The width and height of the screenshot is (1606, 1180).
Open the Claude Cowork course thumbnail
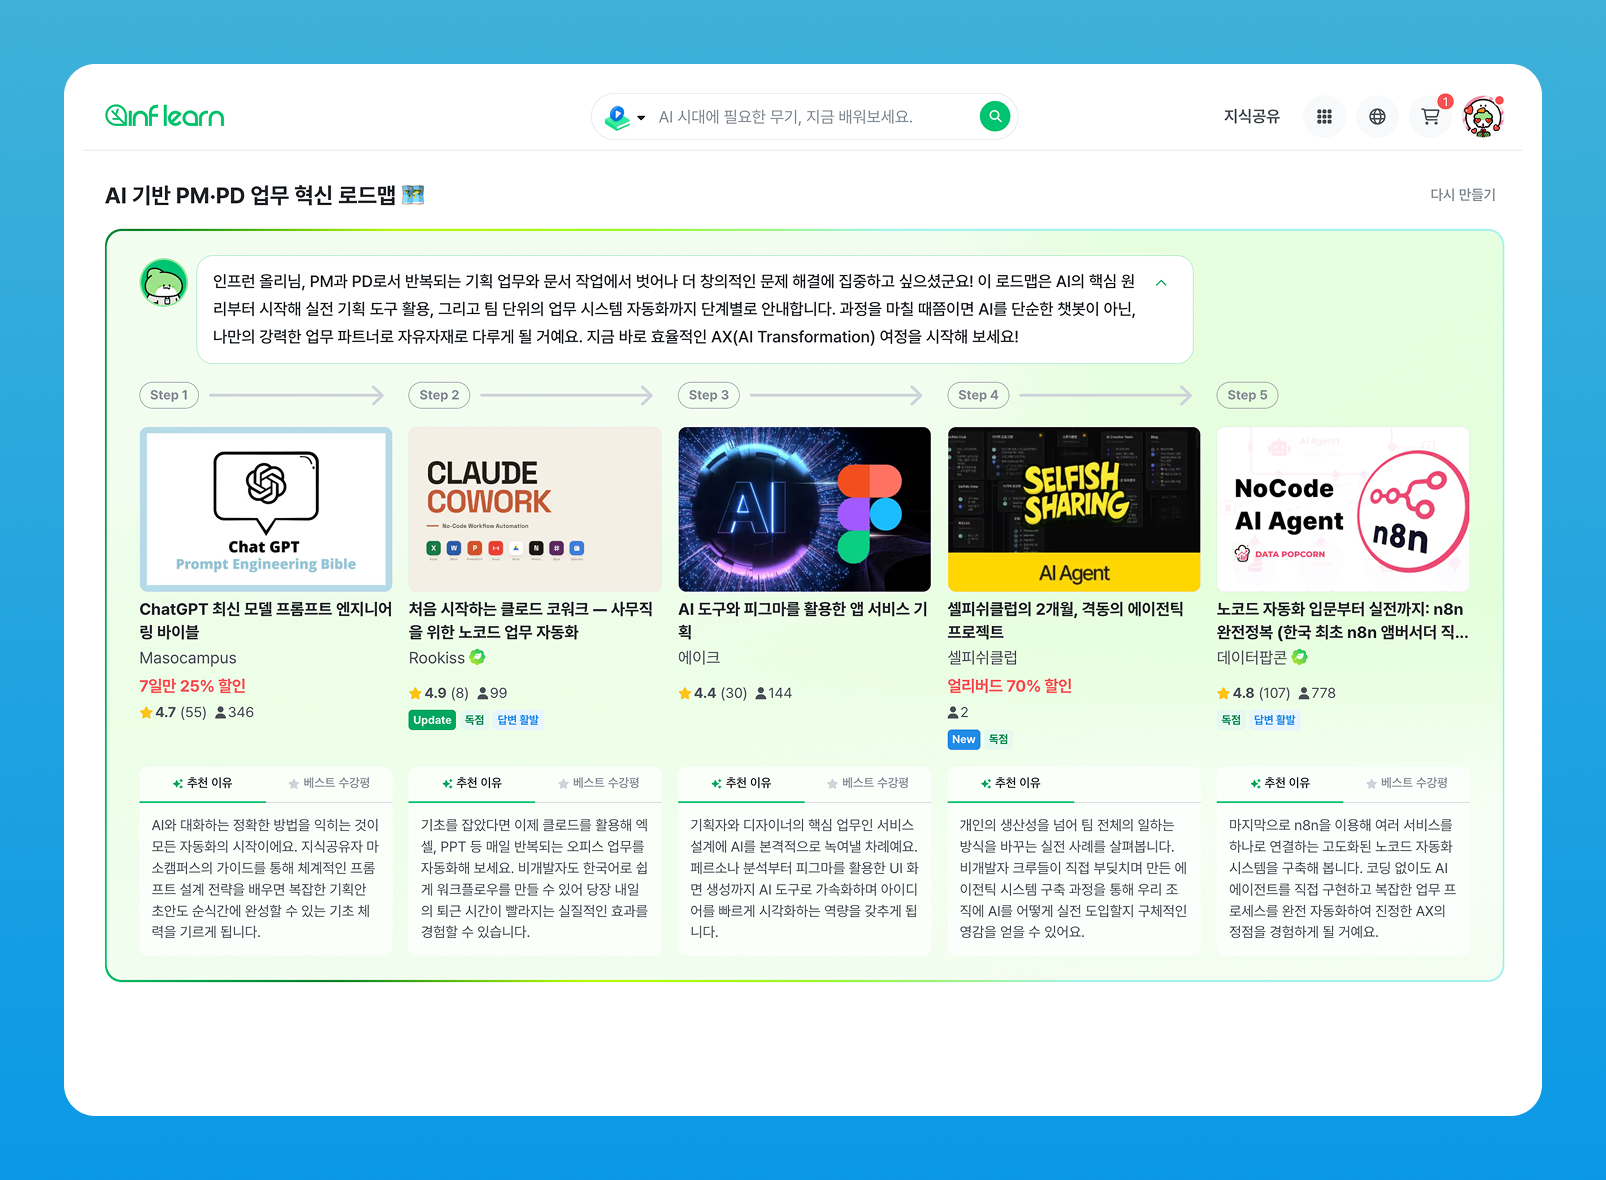pyautogui.click(x=535, y=509)
